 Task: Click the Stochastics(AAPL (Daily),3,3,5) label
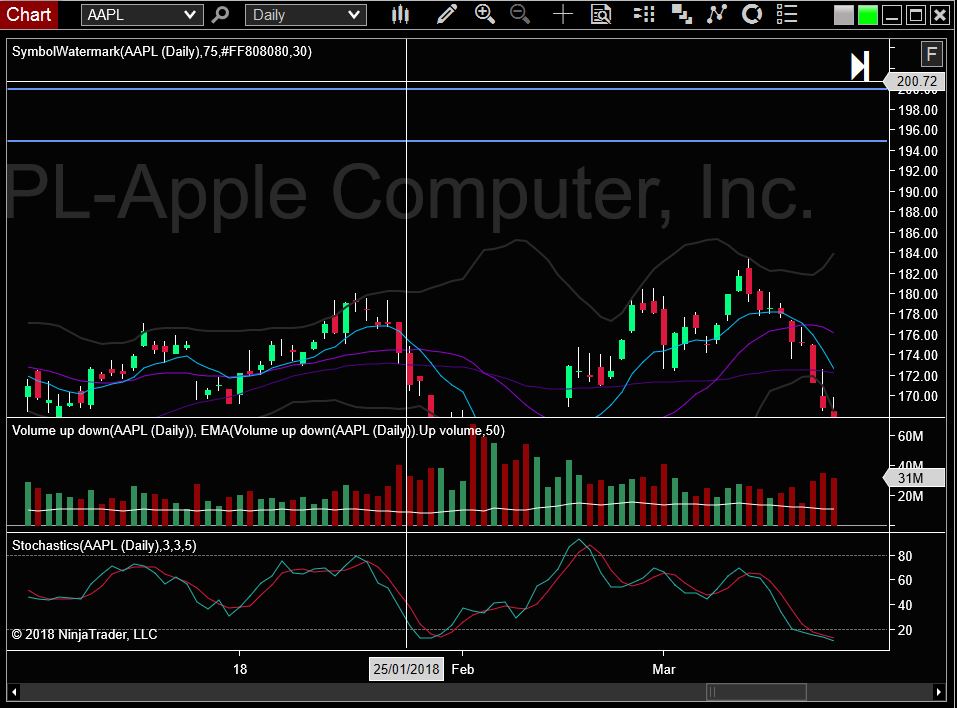(104, 546)
